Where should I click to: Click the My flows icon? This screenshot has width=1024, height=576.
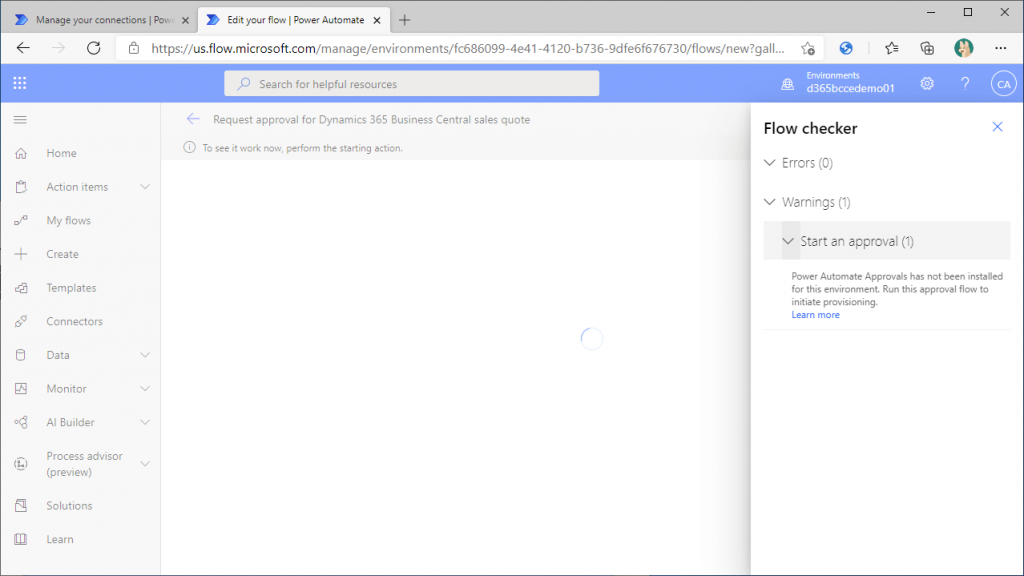tap(21, 220)
